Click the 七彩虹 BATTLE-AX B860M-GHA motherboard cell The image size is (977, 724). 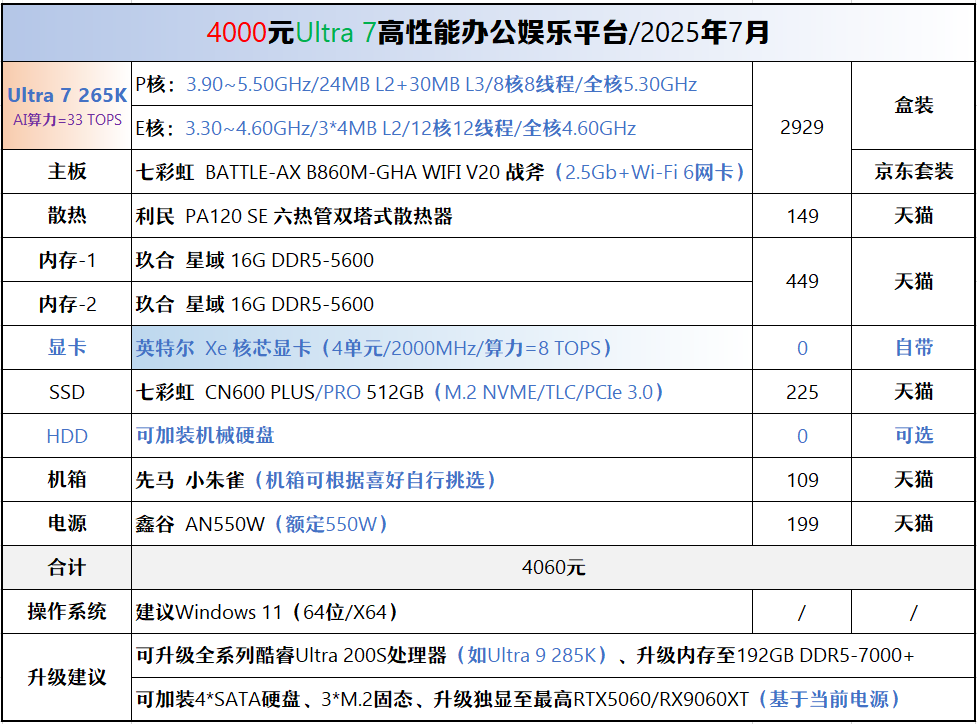442,171
